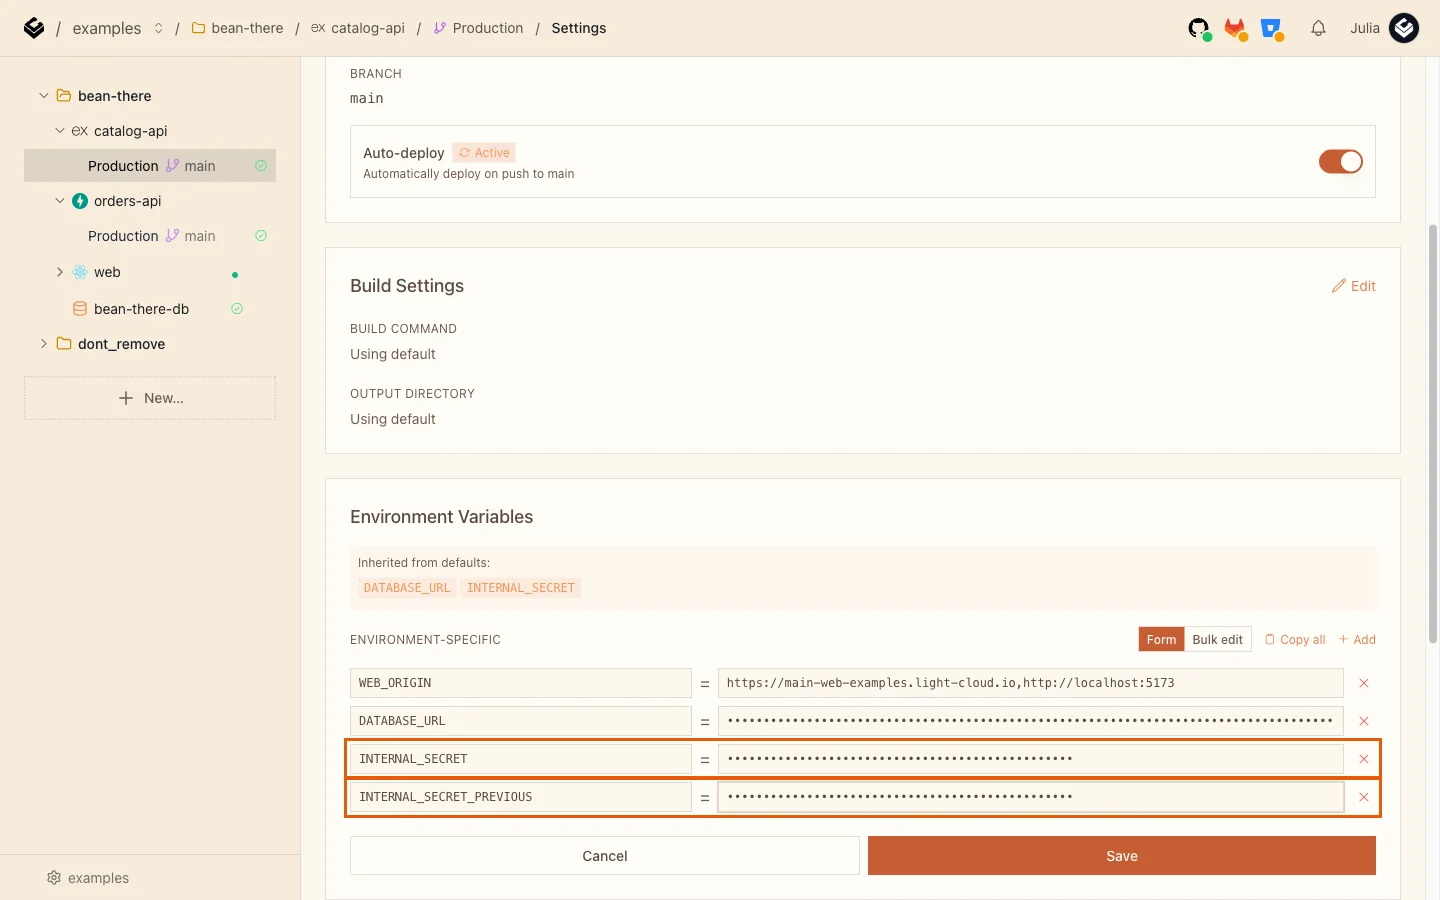This screenshot has width=1440, height=900.
Task: Click the dont_remove folder icon
Action: click(x=64, y=344)
